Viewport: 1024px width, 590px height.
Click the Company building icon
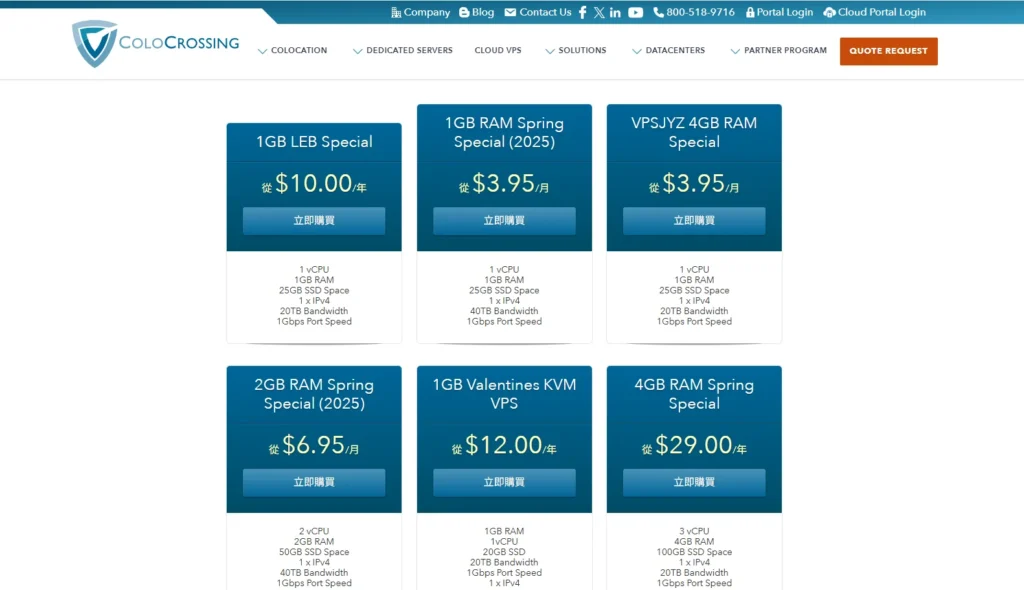coord(396,12)
